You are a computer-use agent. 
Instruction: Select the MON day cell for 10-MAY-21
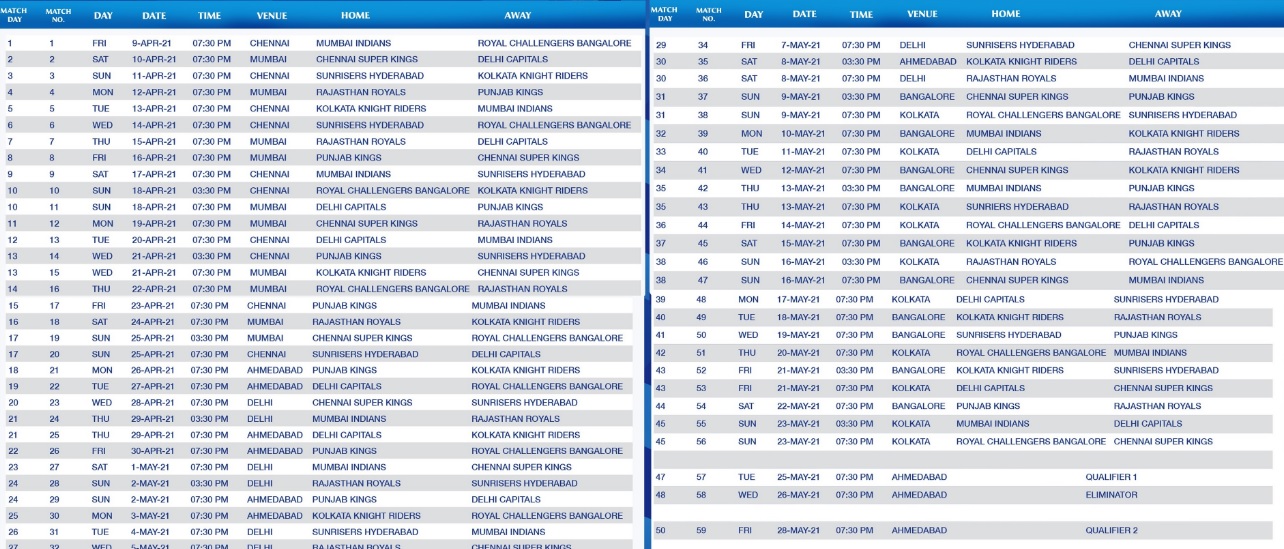(x=751, y=133)
